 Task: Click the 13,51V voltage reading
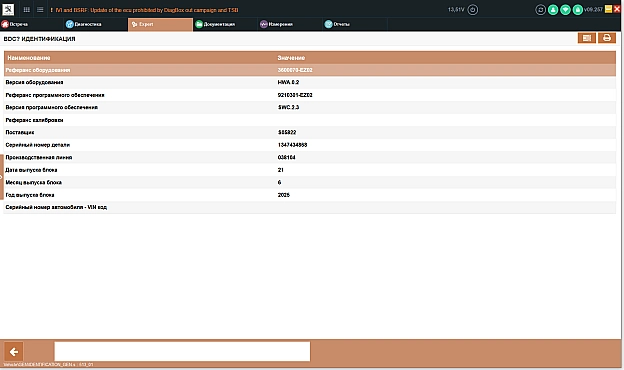click(x=456, y=10)
